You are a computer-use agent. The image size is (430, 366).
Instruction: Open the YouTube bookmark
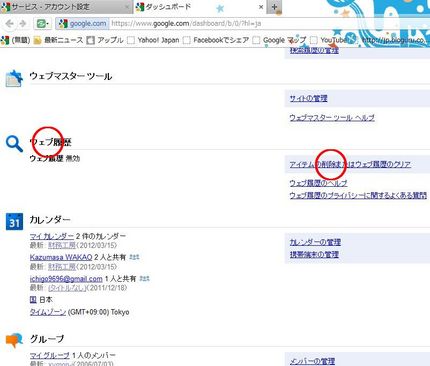(x=330, y=40)
